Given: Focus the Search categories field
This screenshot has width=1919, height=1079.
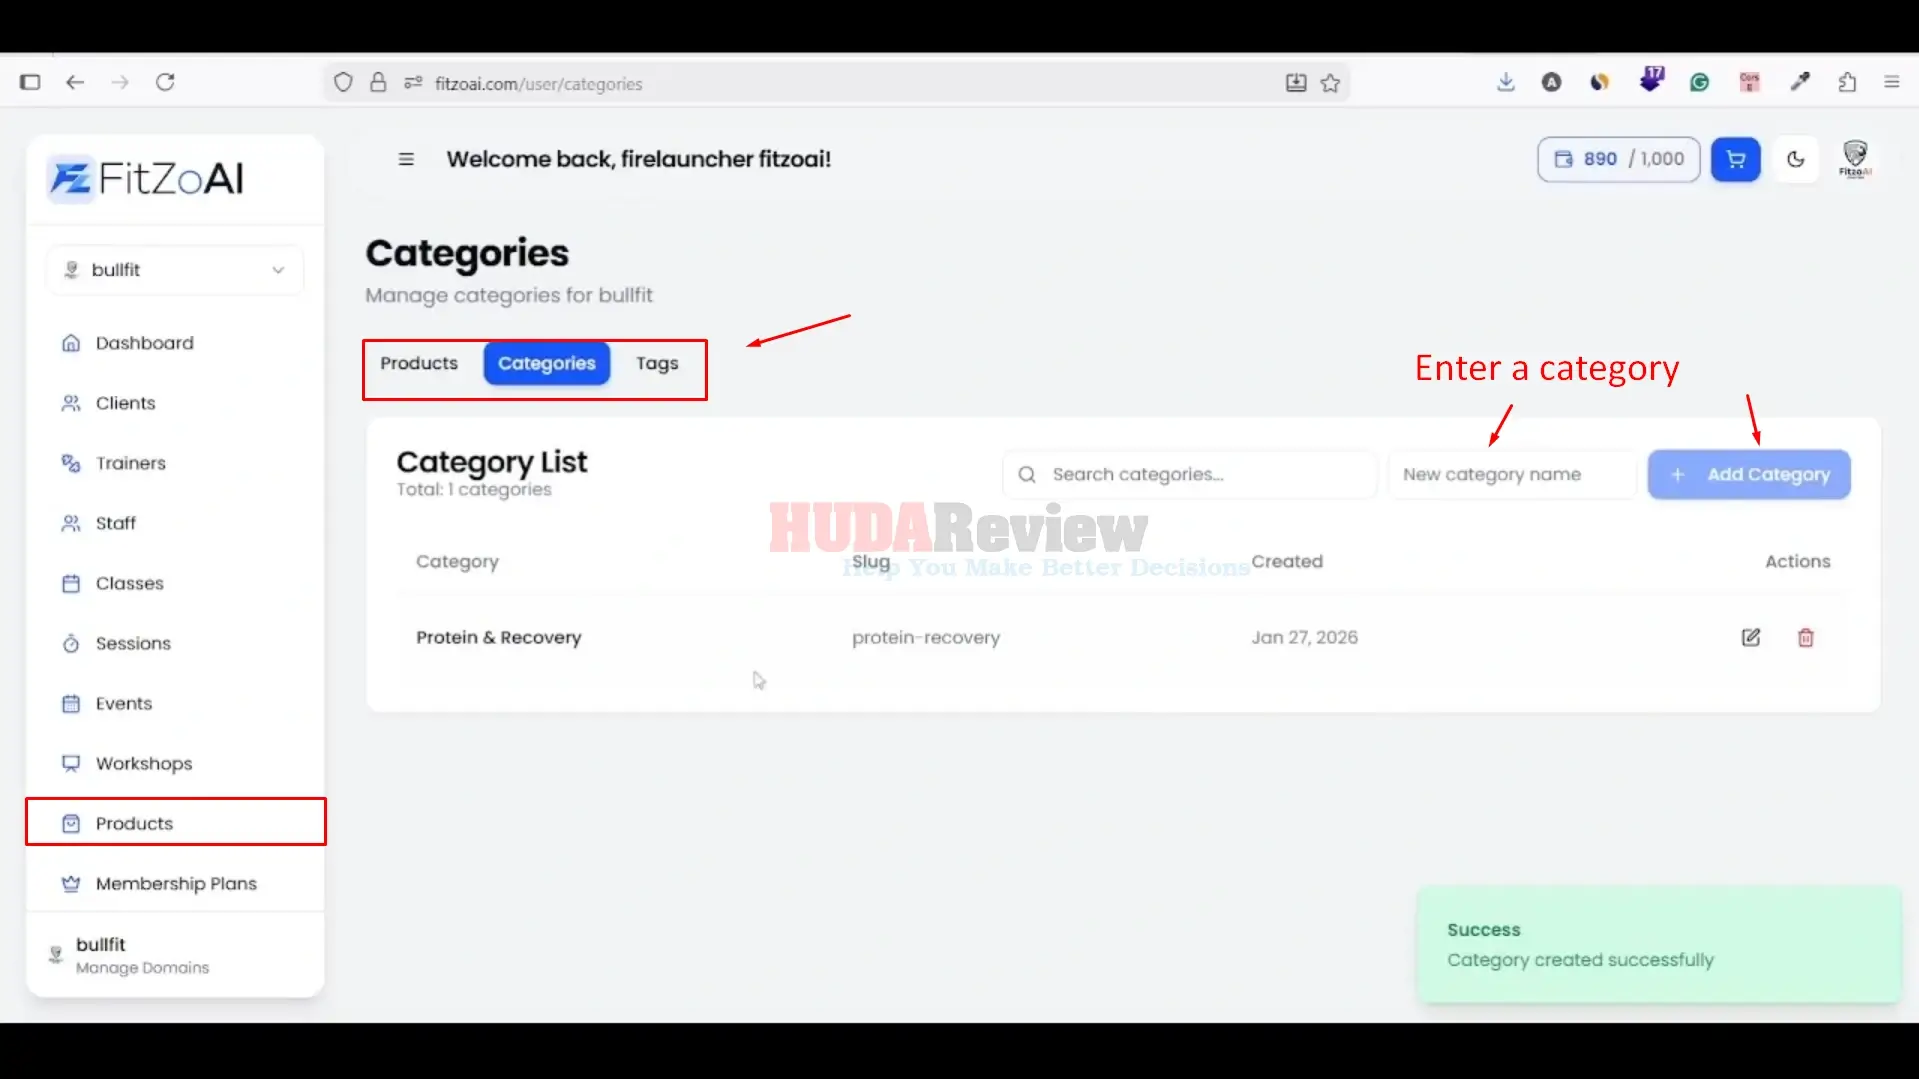Looking at the screenshot, I should click(x=1190, y=474).
